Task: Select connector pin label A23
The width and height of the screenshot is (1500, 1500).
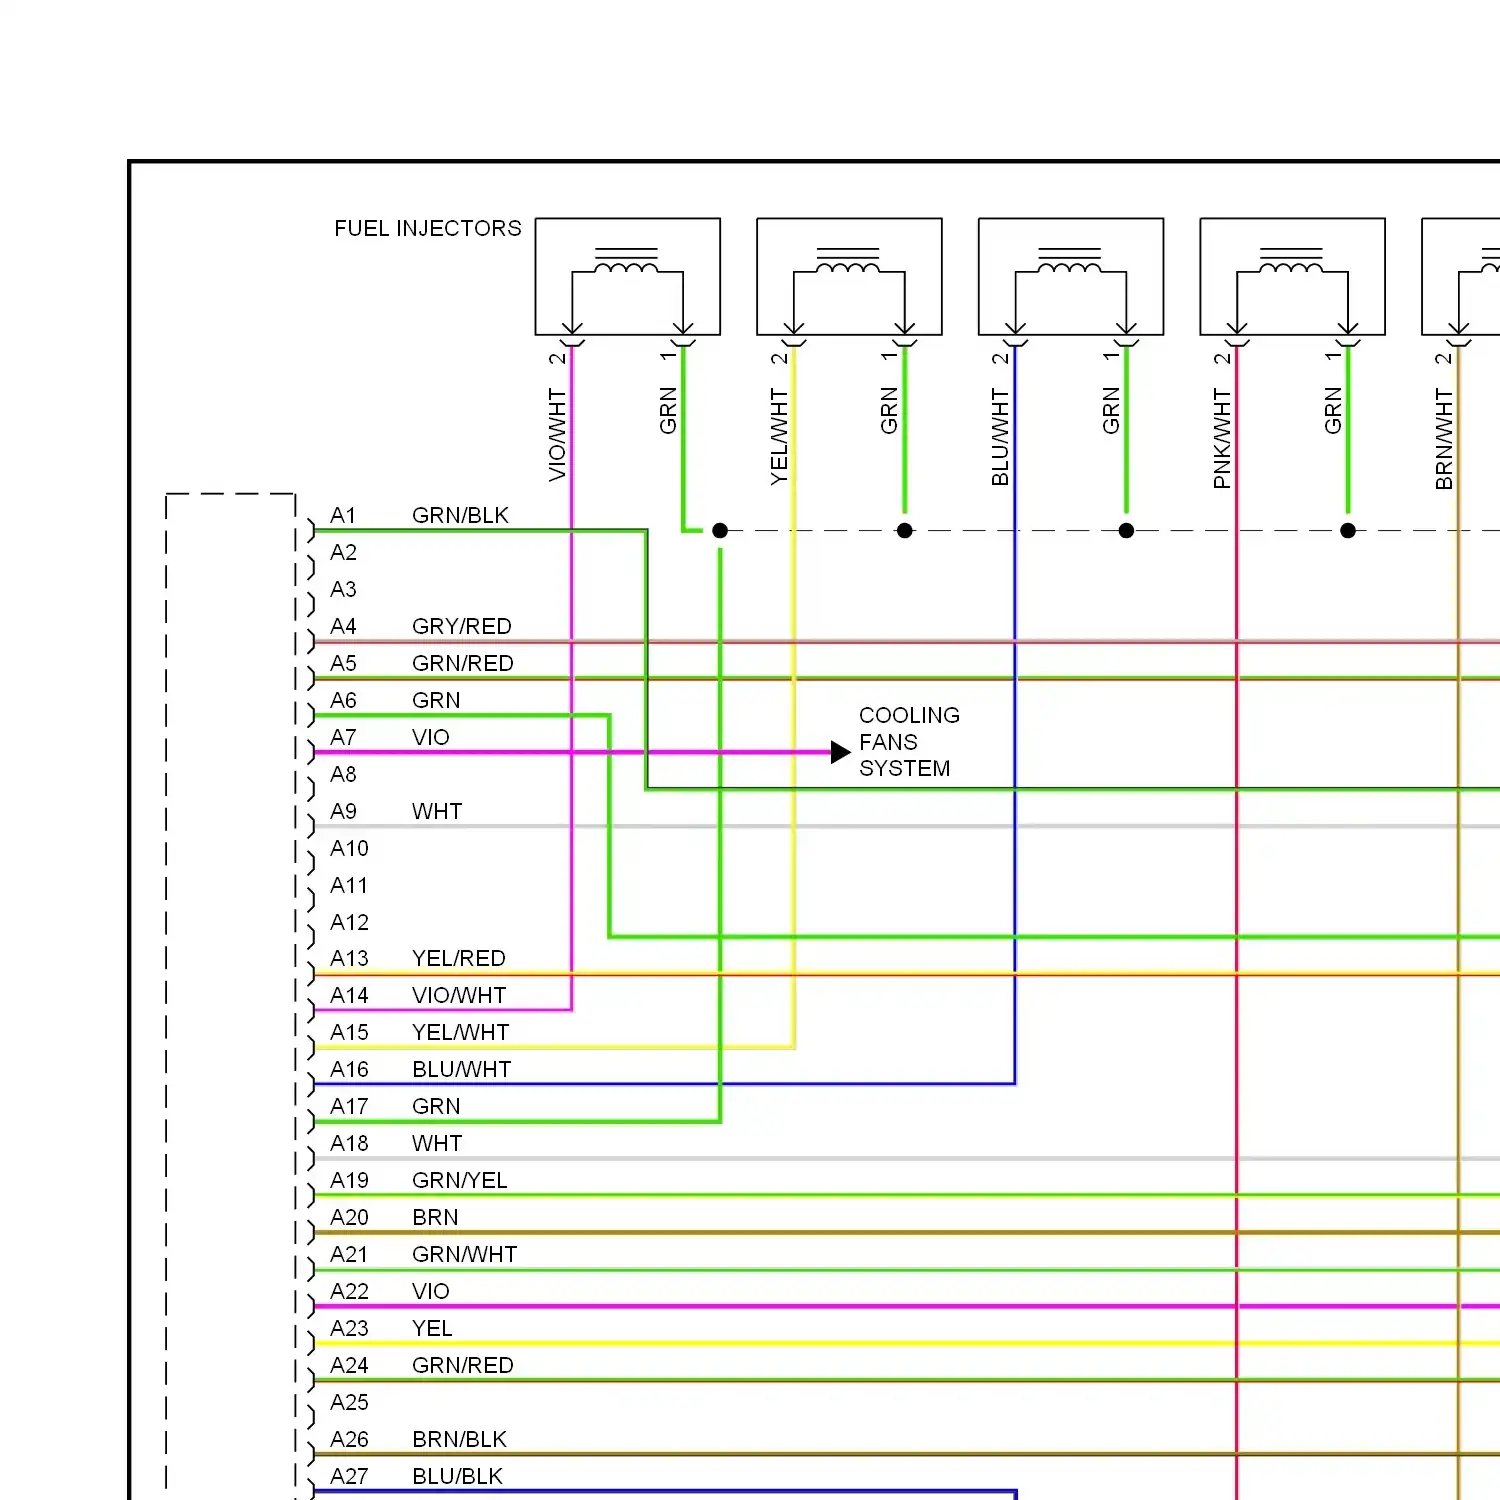Action: pyautogui.click(x=349, y=1329)
